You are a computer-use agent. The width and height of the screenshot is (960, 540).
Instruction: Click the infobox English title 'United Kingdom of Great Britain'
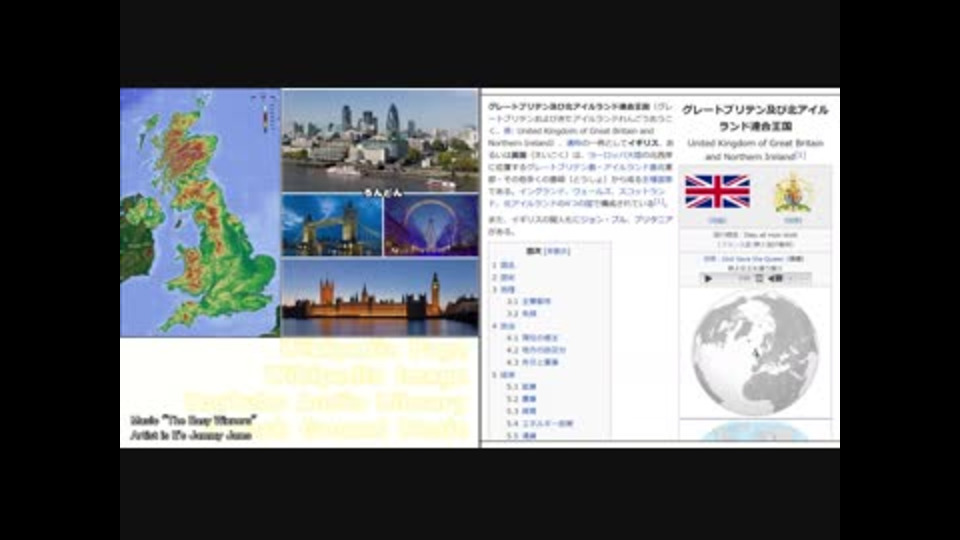pos(755,143)
